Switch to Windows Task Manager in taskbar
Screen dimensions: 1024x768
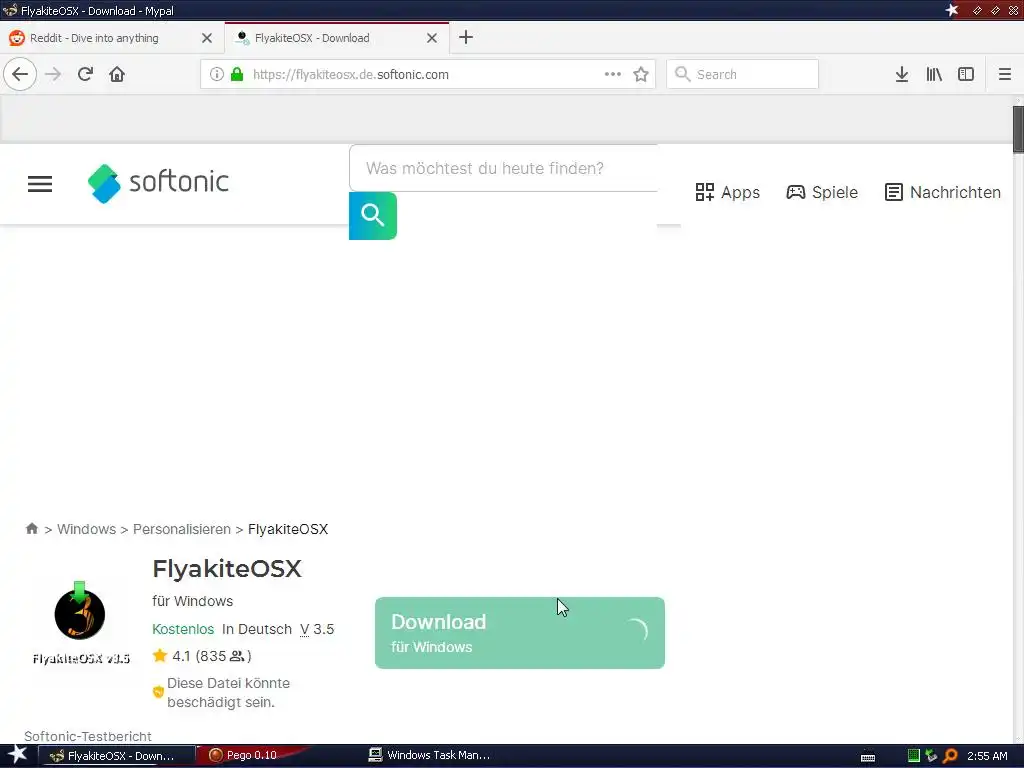[x=429, y=755]
